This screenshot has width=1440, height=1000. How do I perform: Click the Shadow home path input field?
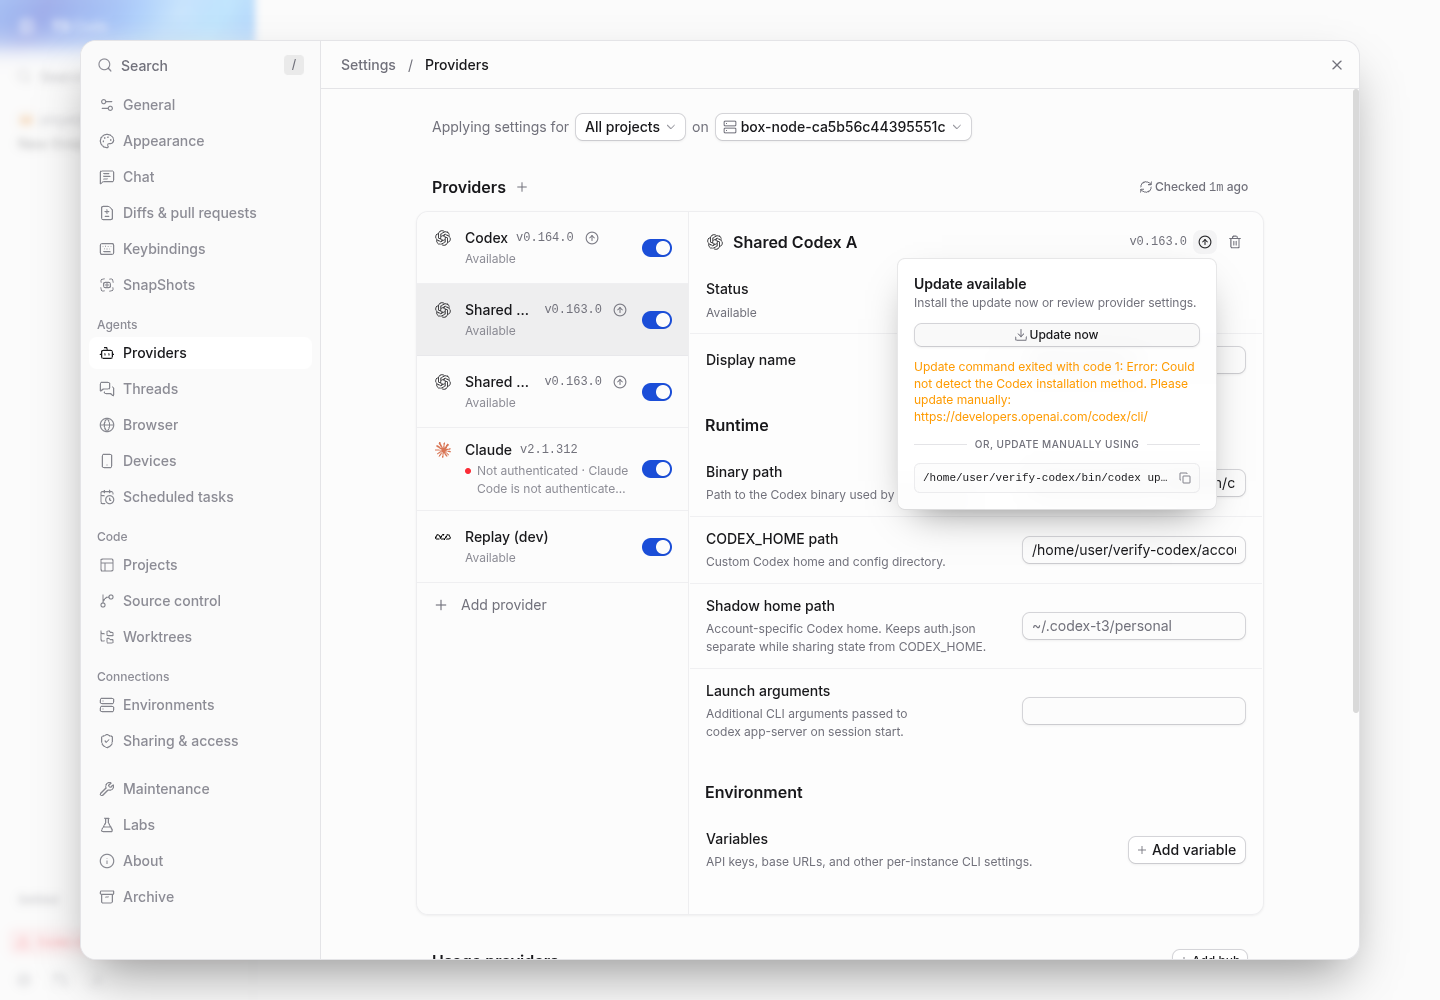1134,626
